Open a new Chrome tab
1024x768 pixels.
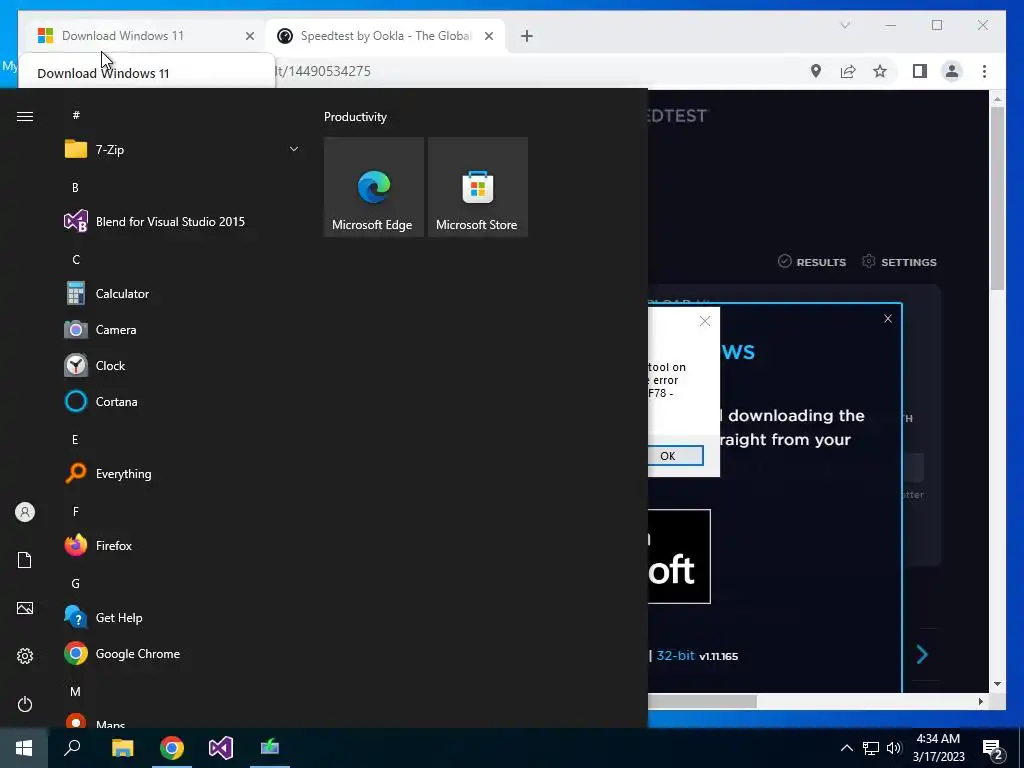526,36
